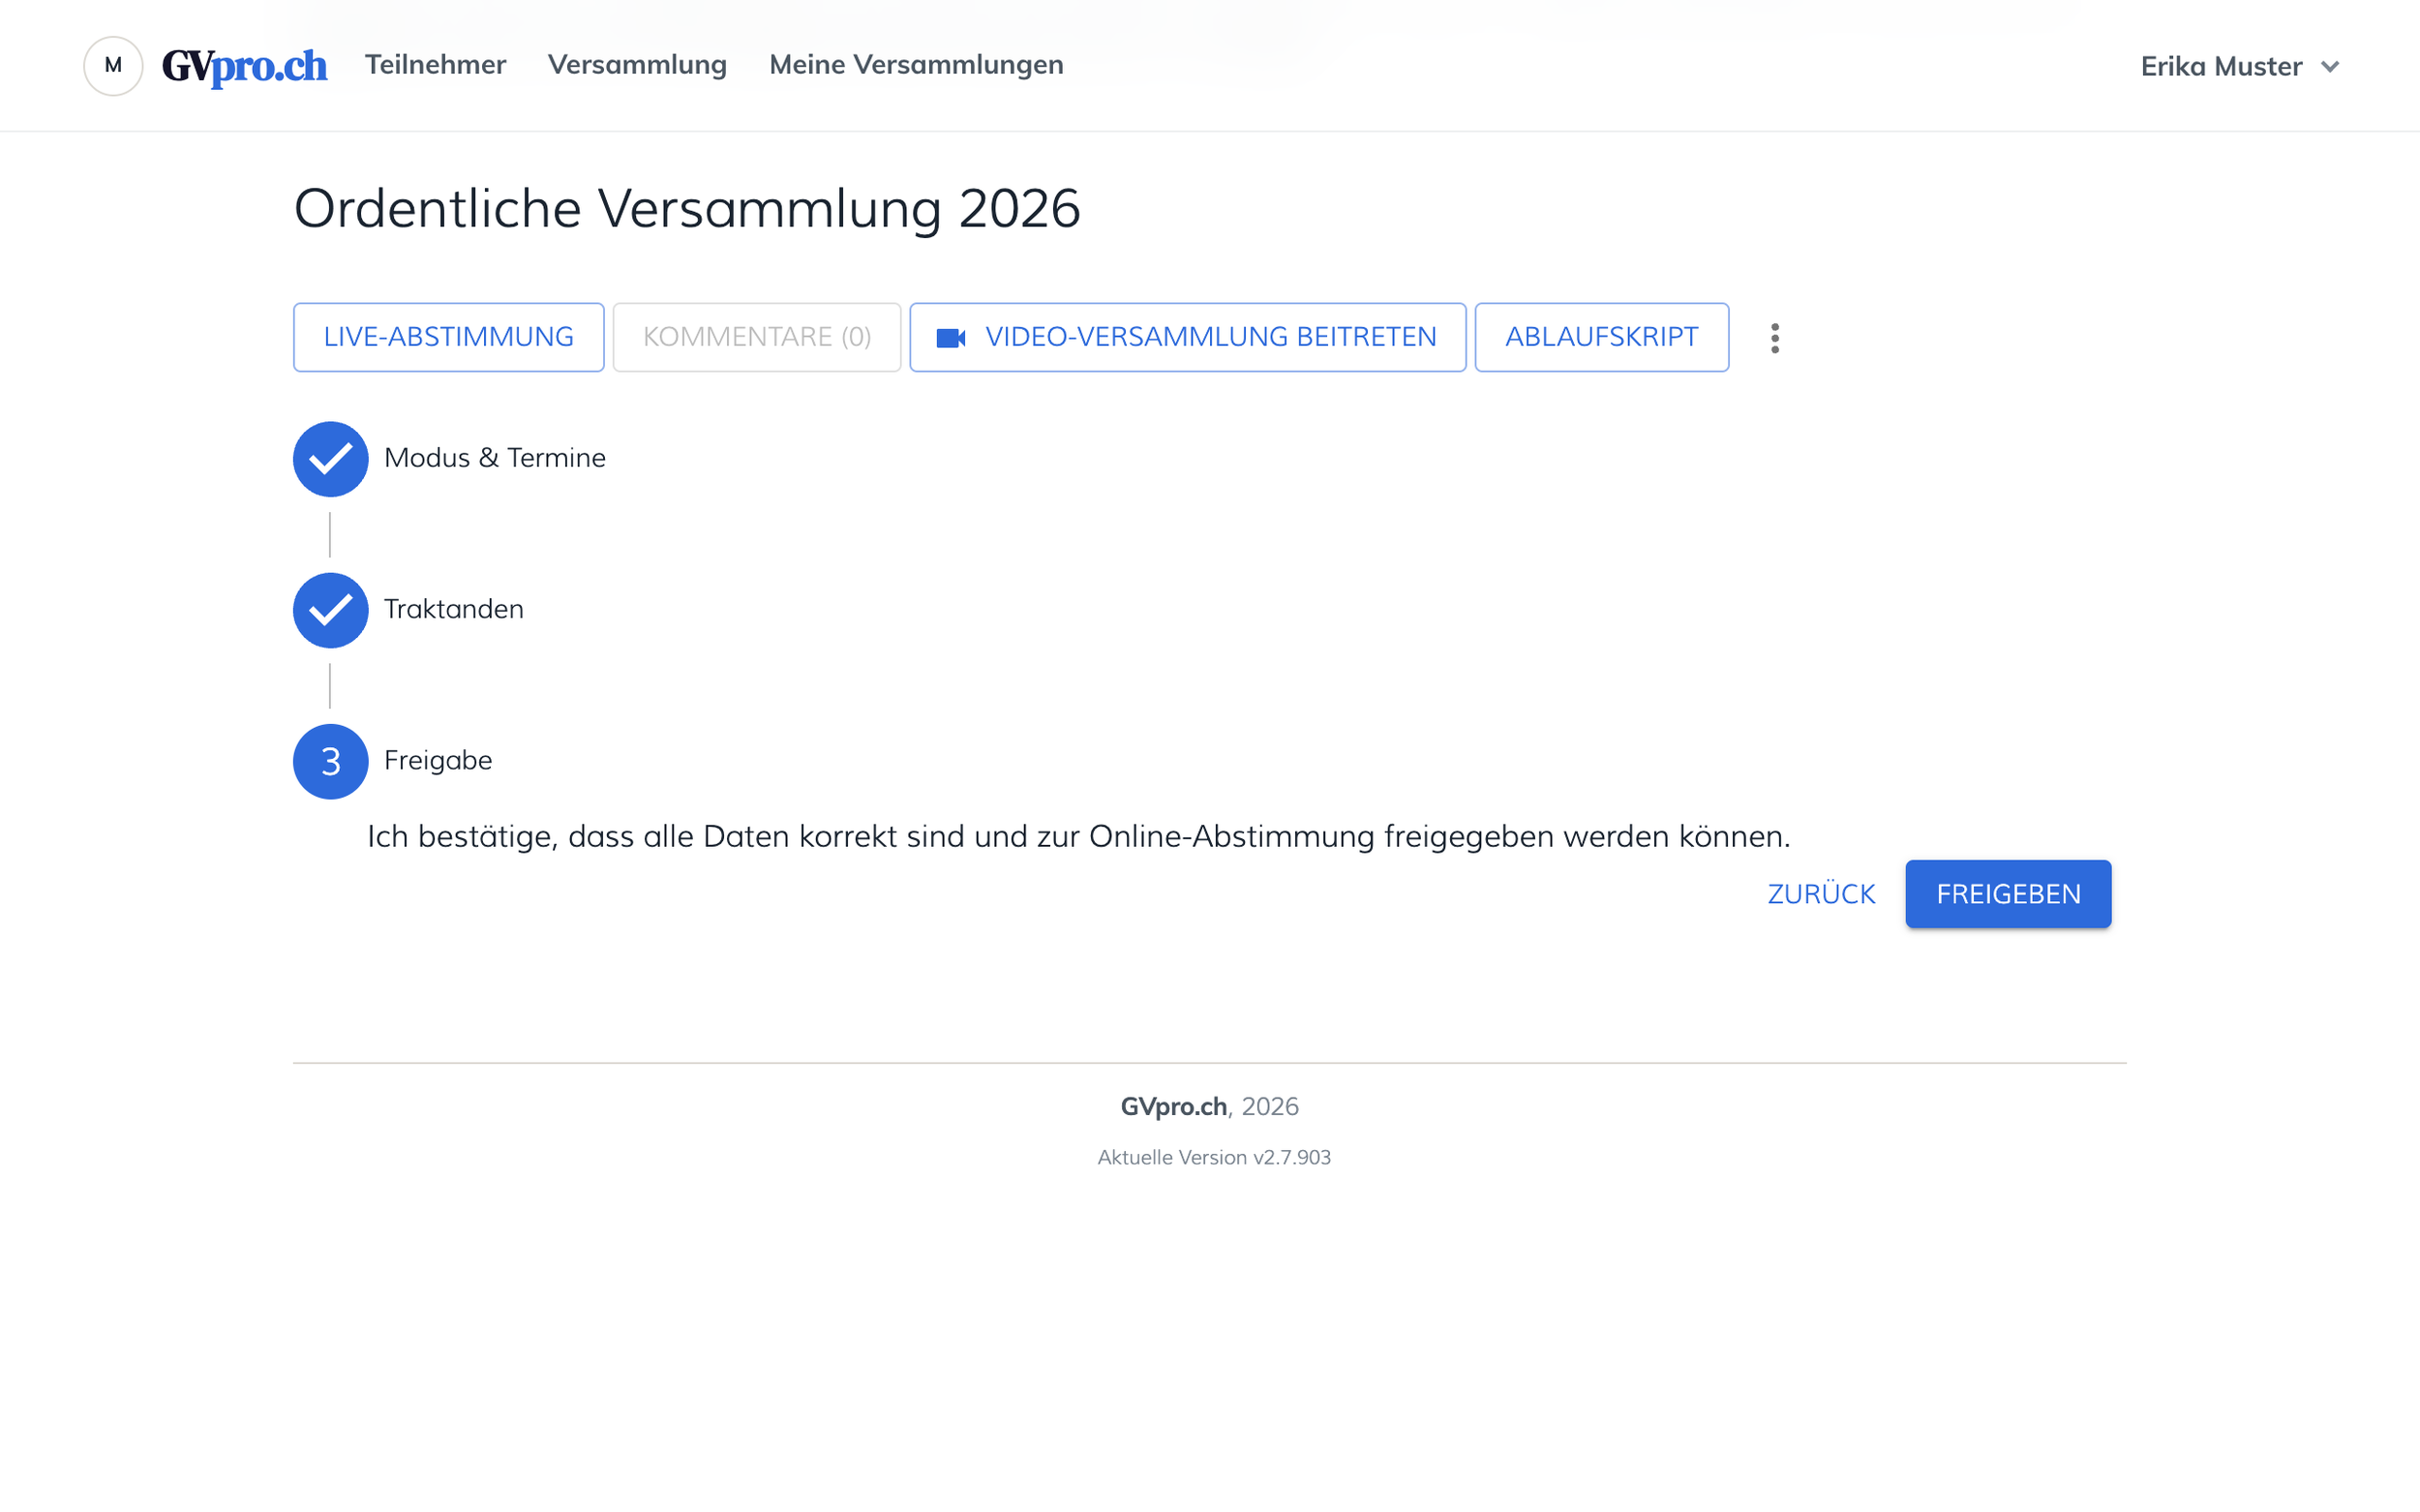Screen dimensions: 2420x1512
Task: Open the ABLAUFSKRIPT button
Action: [x=1602, y=337]
